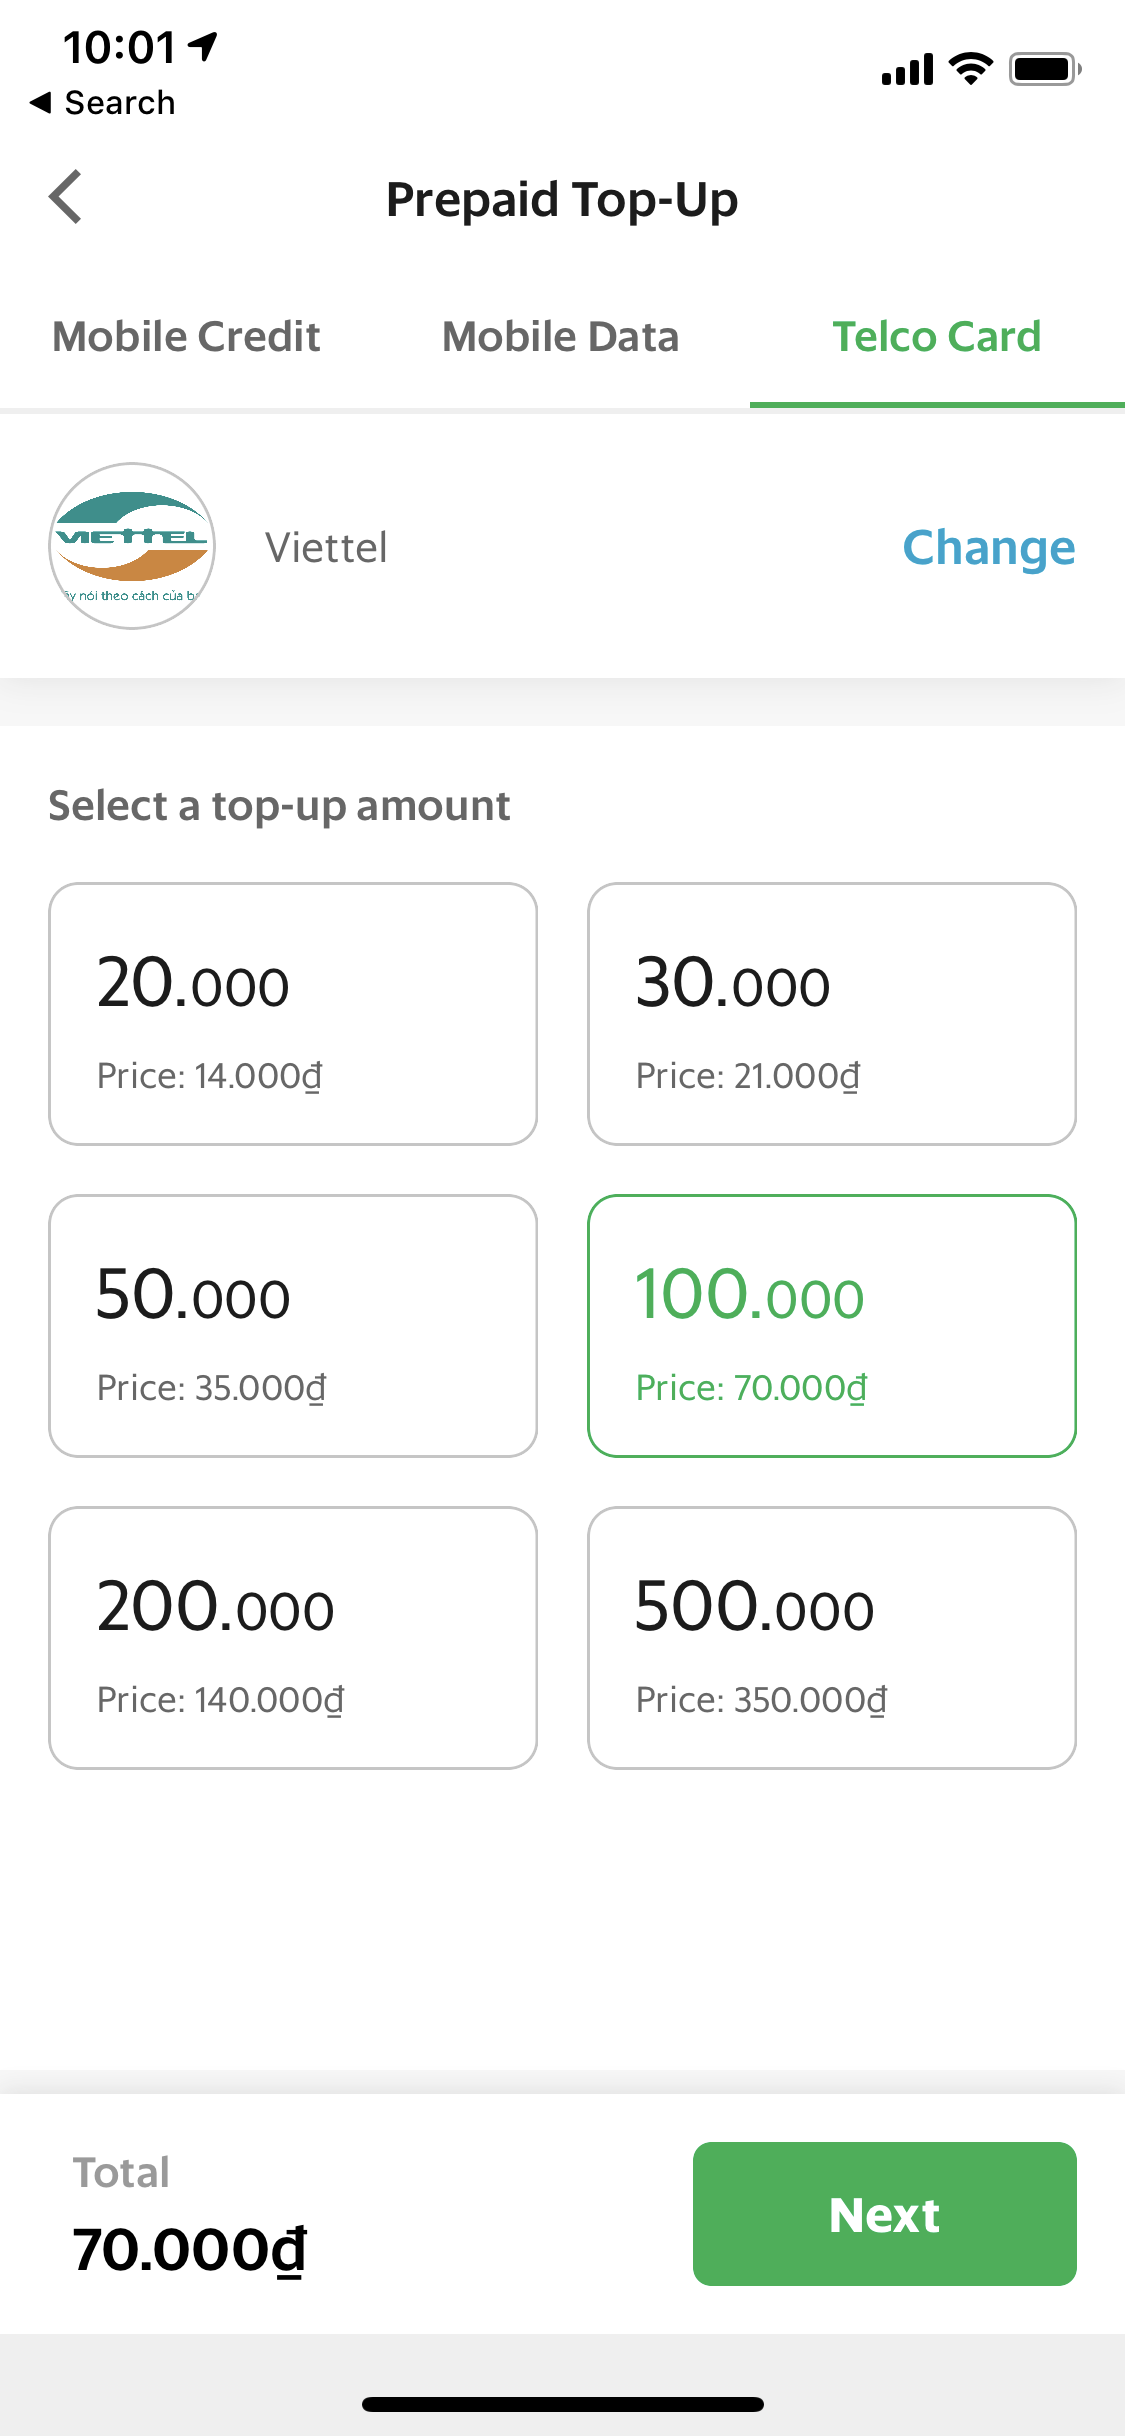Tap the Viettel carrier logo
The height and width of the screenshot is (2436, 1125).
[132, 546]
